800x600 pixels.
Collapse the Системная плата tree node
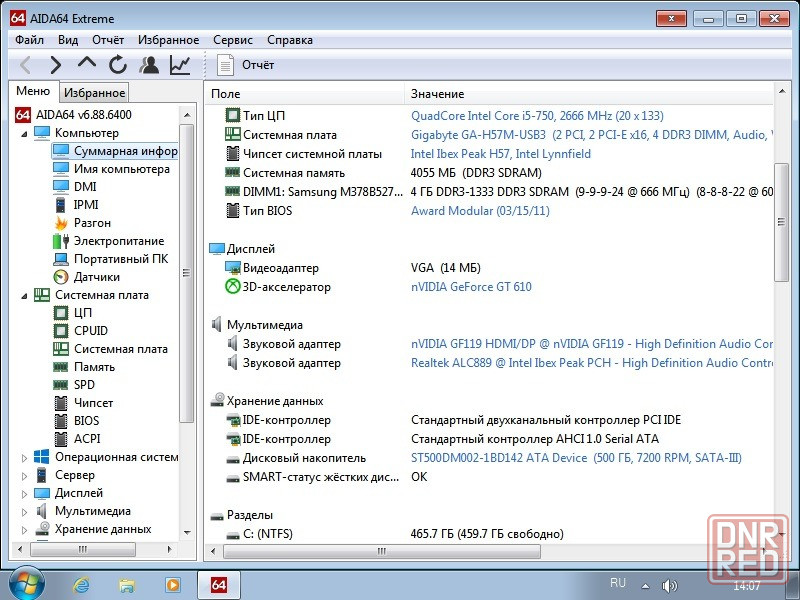pos(24,295)
